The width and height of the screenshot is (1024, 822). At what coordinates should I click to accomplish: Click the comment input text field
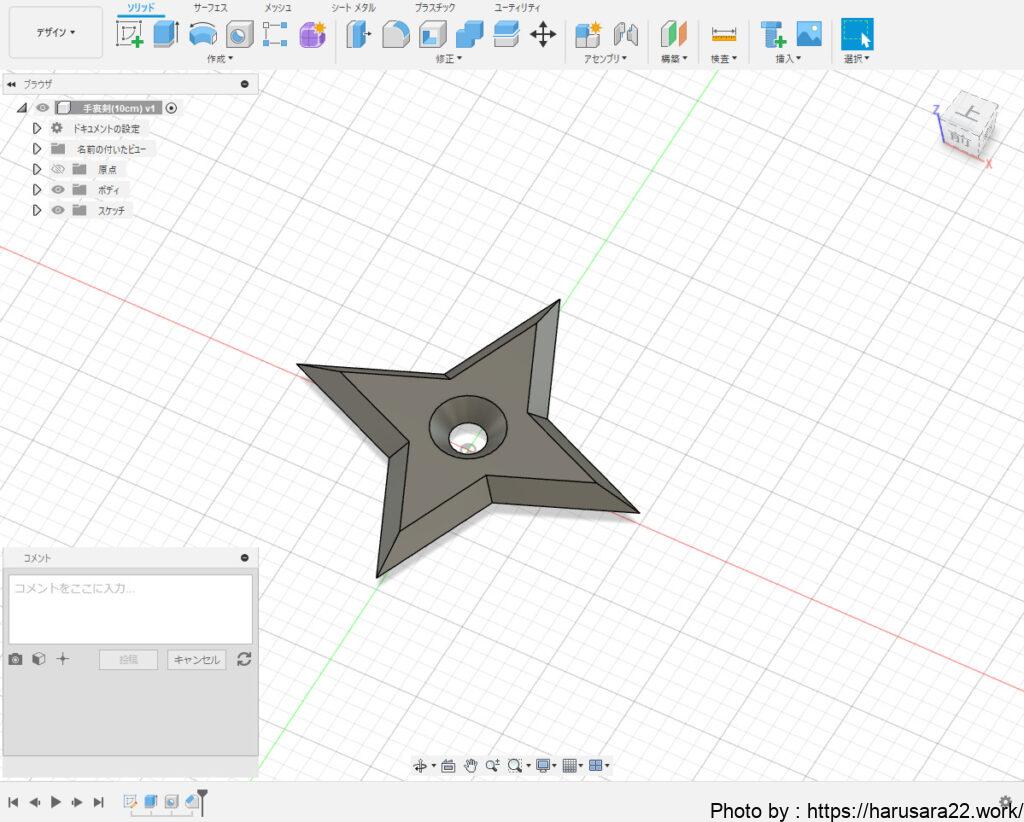coord(130,608)
